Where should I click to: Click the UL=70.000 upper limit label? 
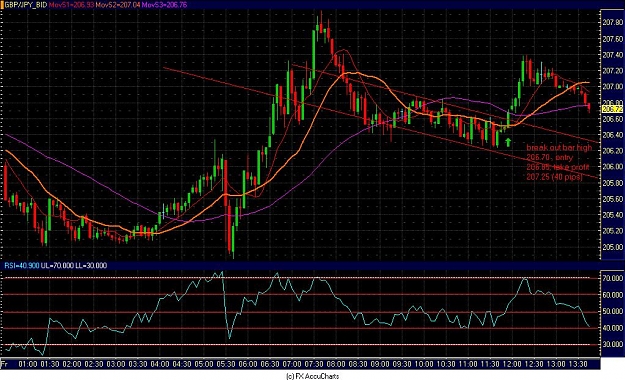57,266
